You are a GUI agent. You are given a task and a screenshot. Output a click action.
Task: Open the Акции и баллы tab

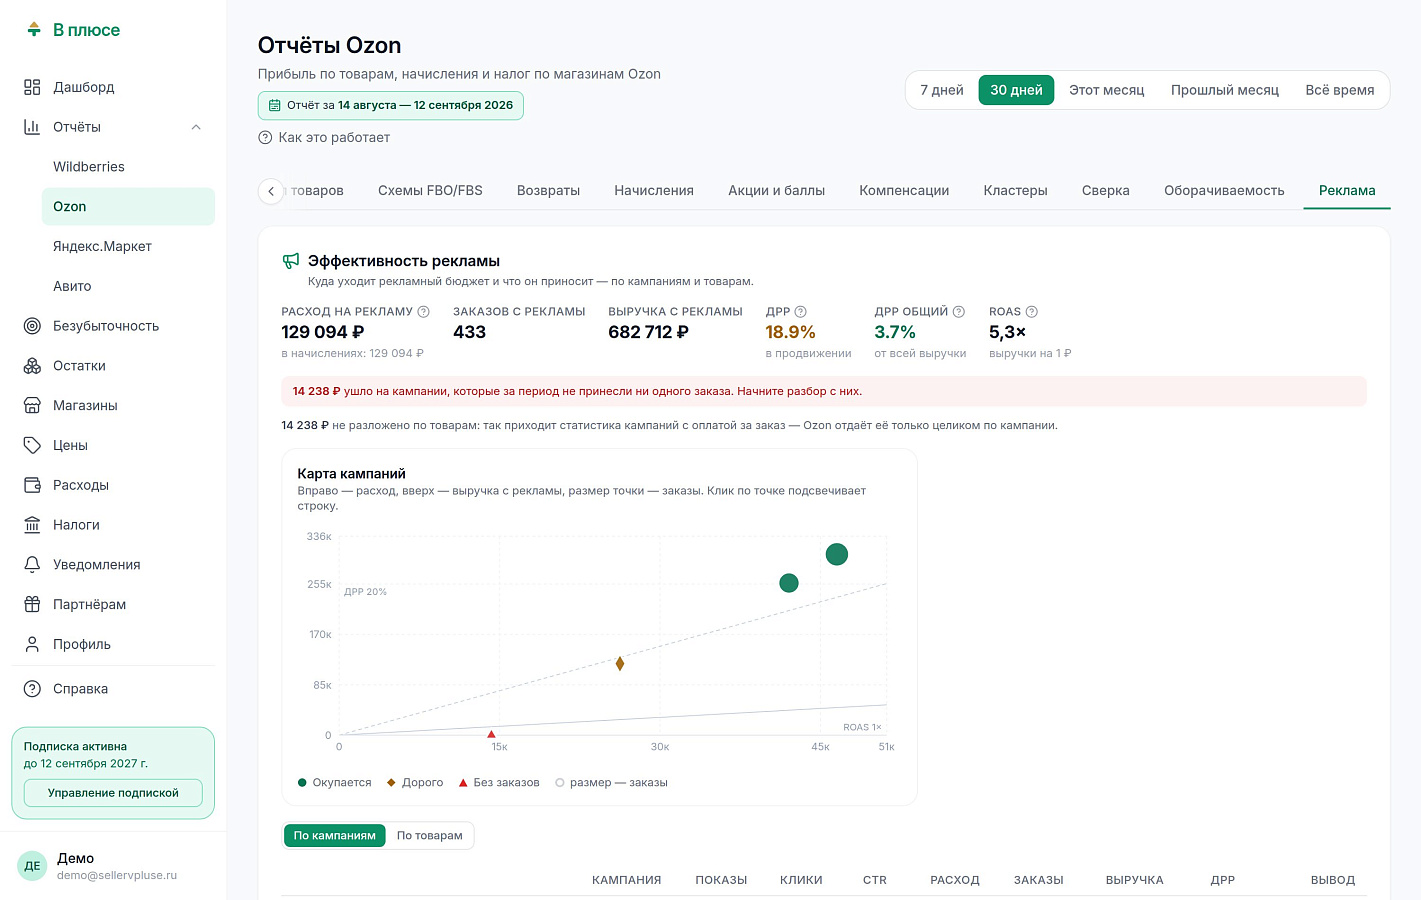(x=777, y=191)
